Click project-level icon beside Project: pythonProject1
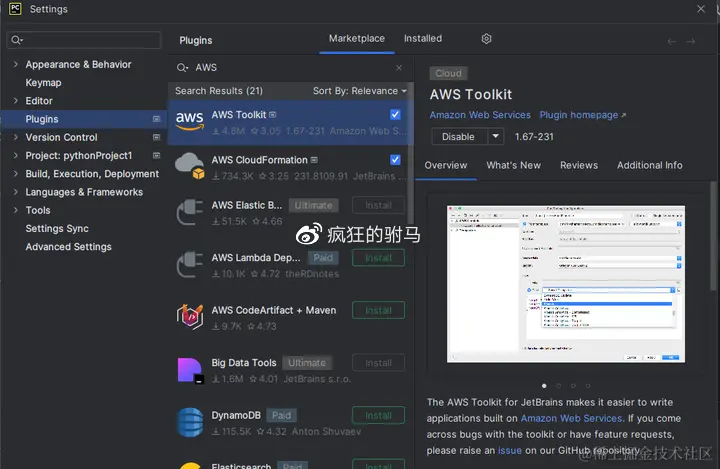 coord(157,155)
